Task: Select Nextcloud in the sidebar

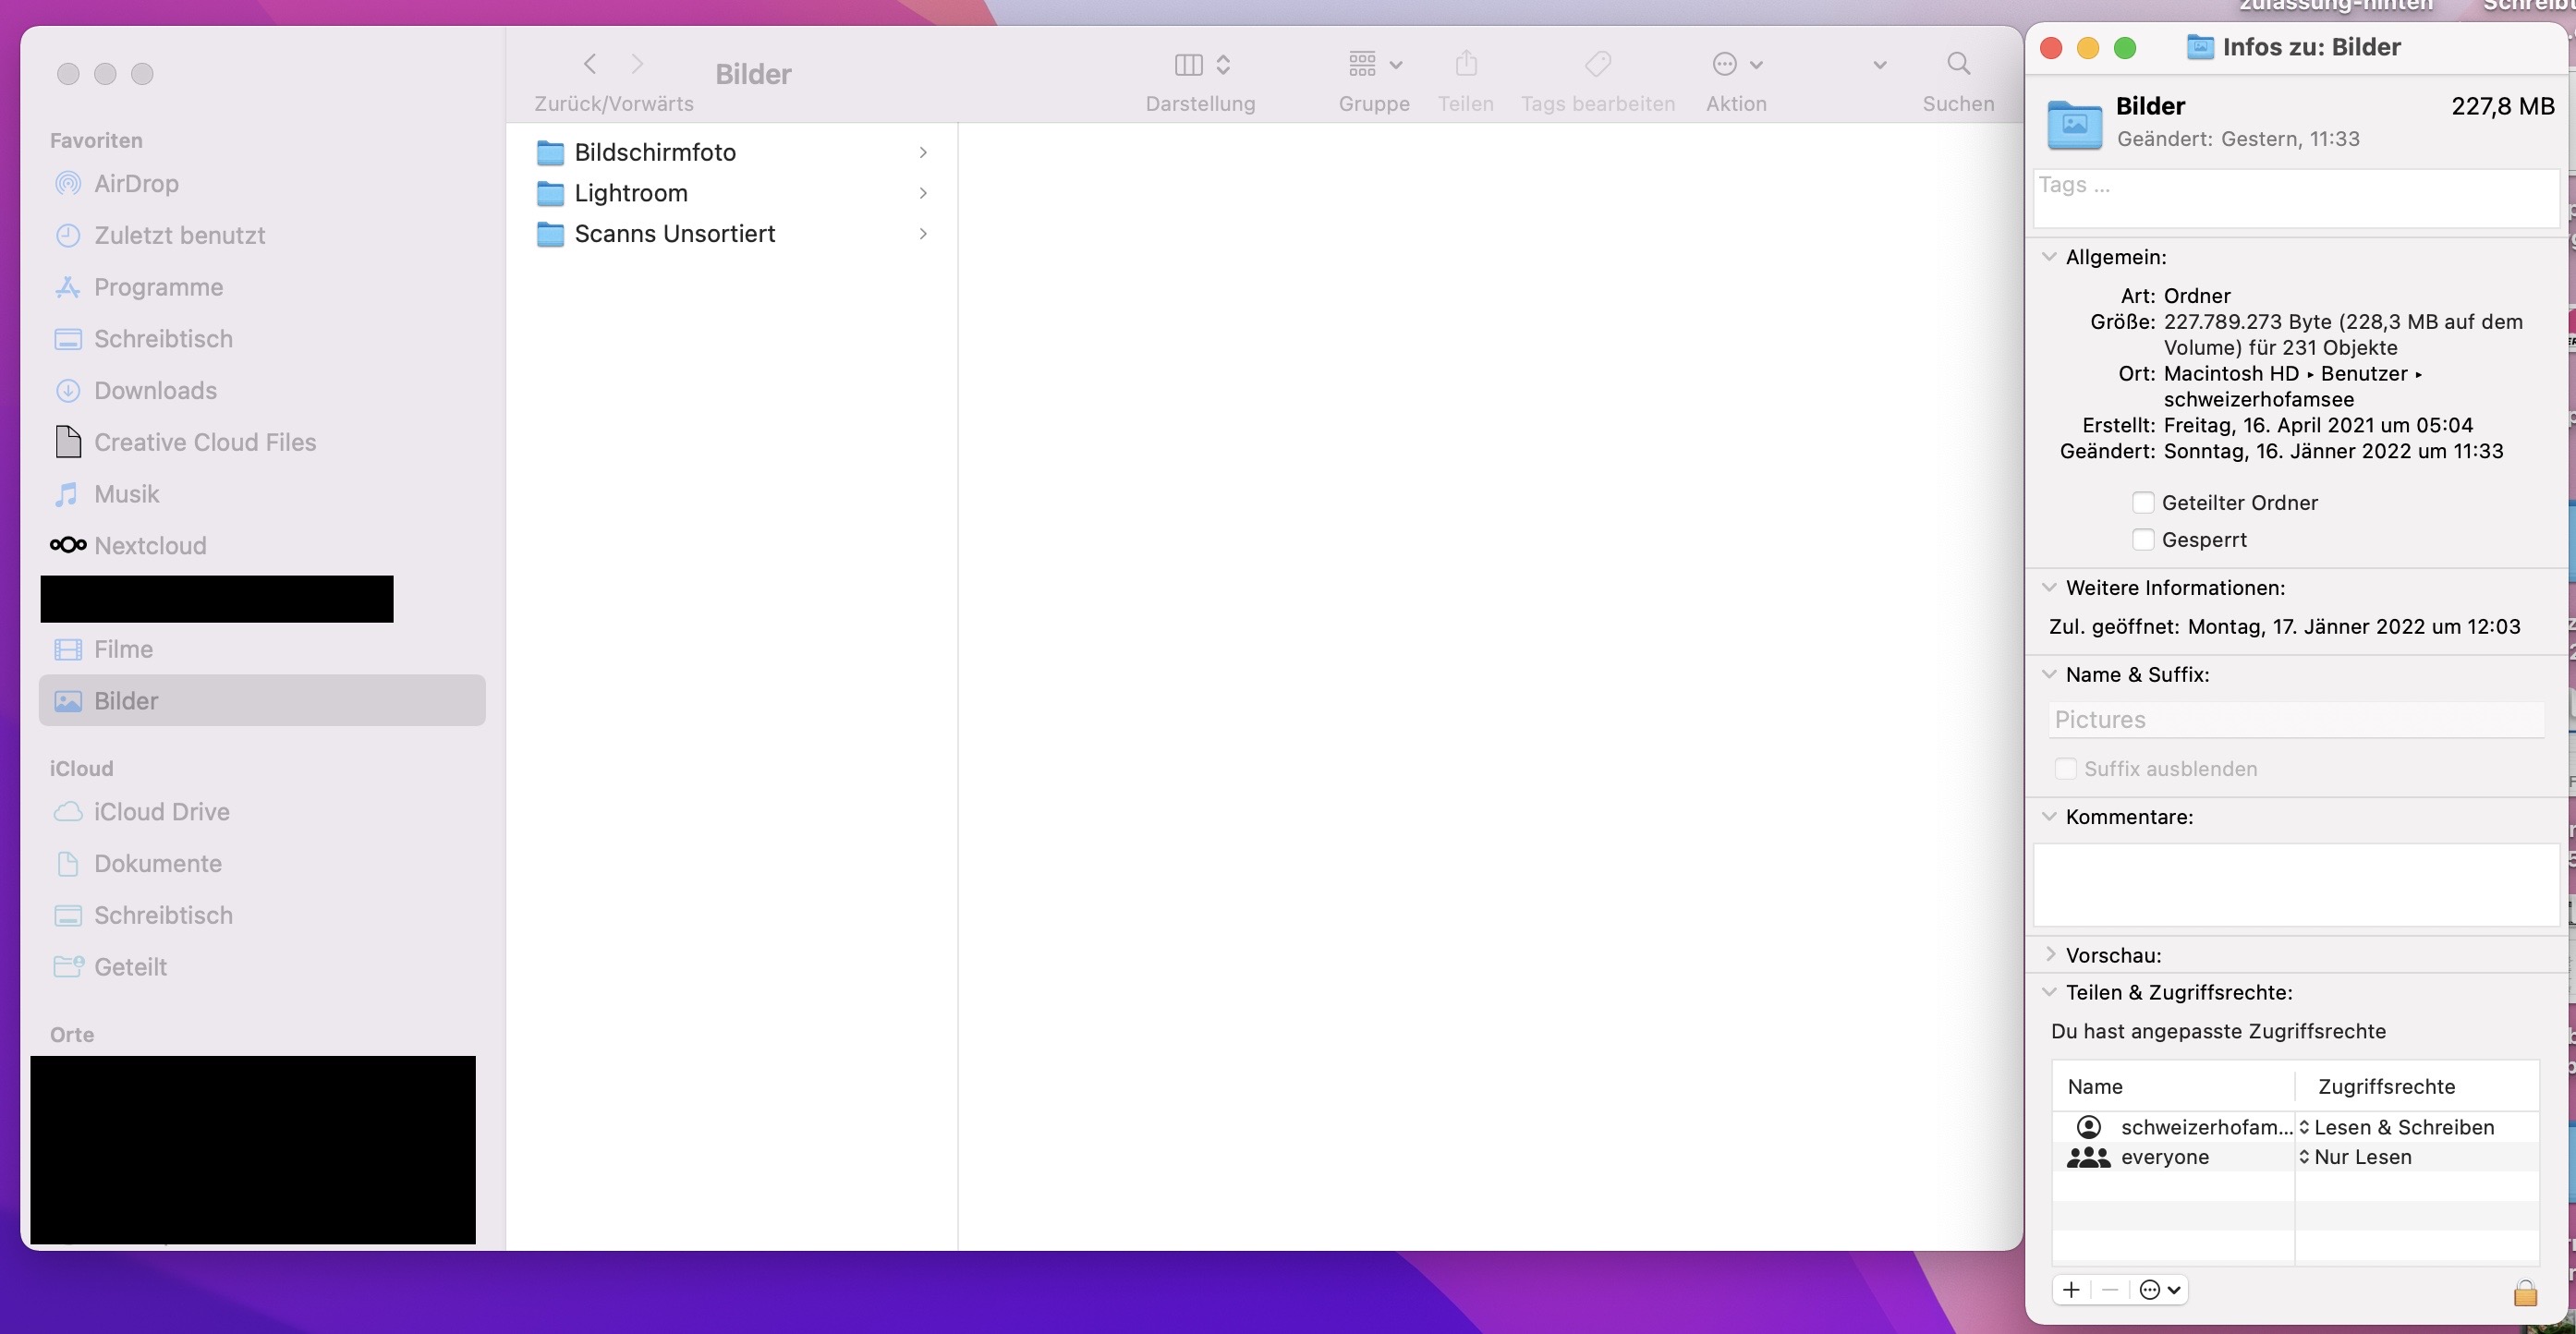Action: (x=150, y=546)
